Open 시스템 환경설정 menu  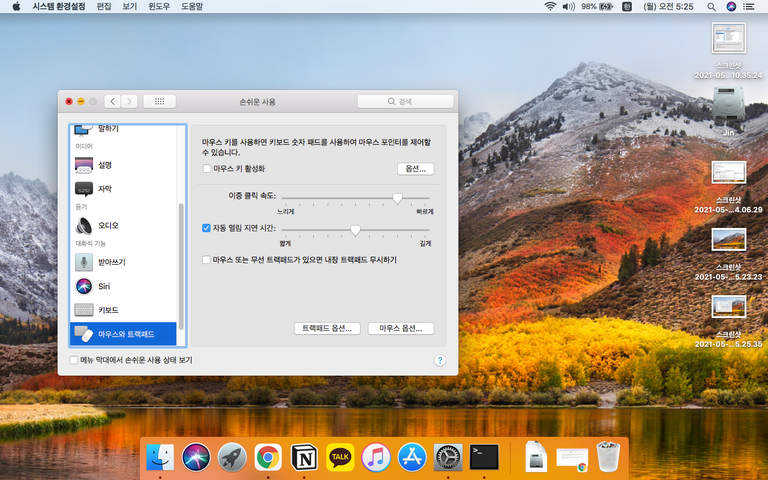tap(59, 6)
